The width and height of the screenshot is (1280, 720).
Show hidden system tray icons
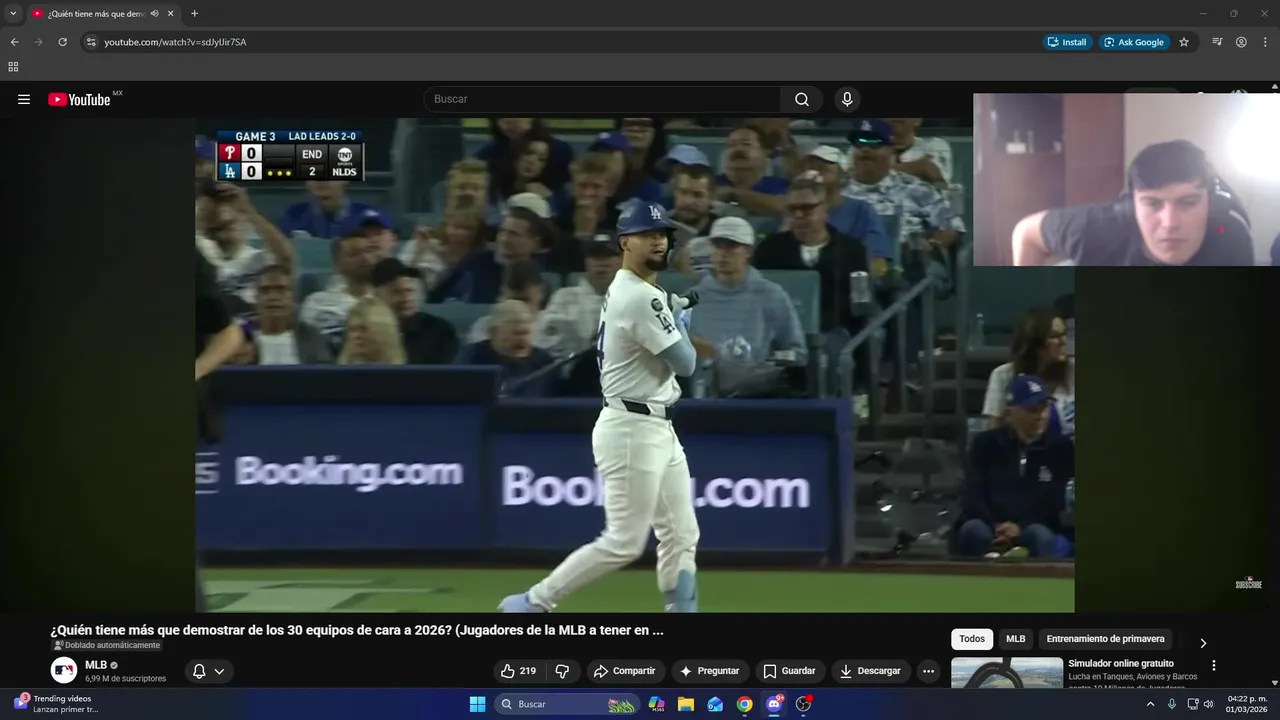click(1150, 704)
